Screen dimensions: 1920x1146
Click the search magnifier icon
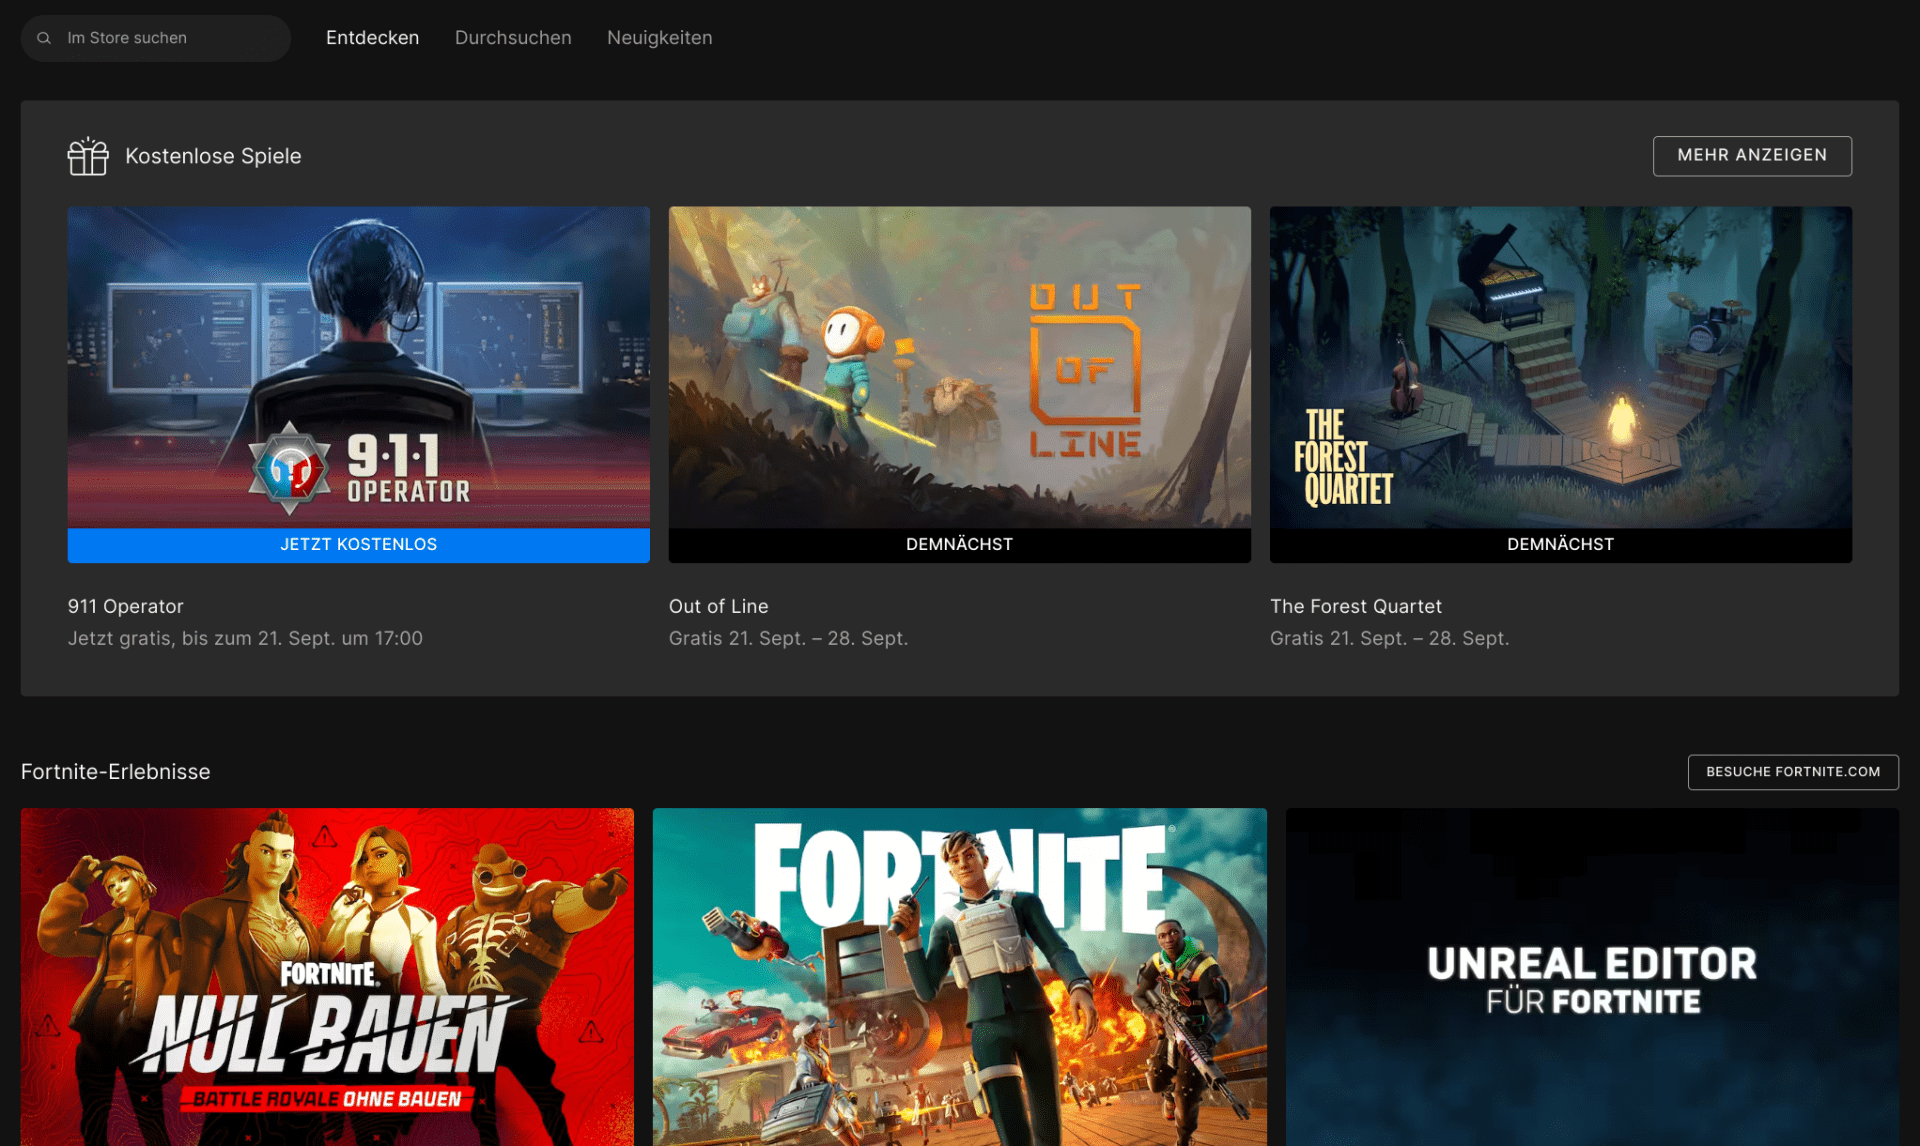tap(44, 38)
